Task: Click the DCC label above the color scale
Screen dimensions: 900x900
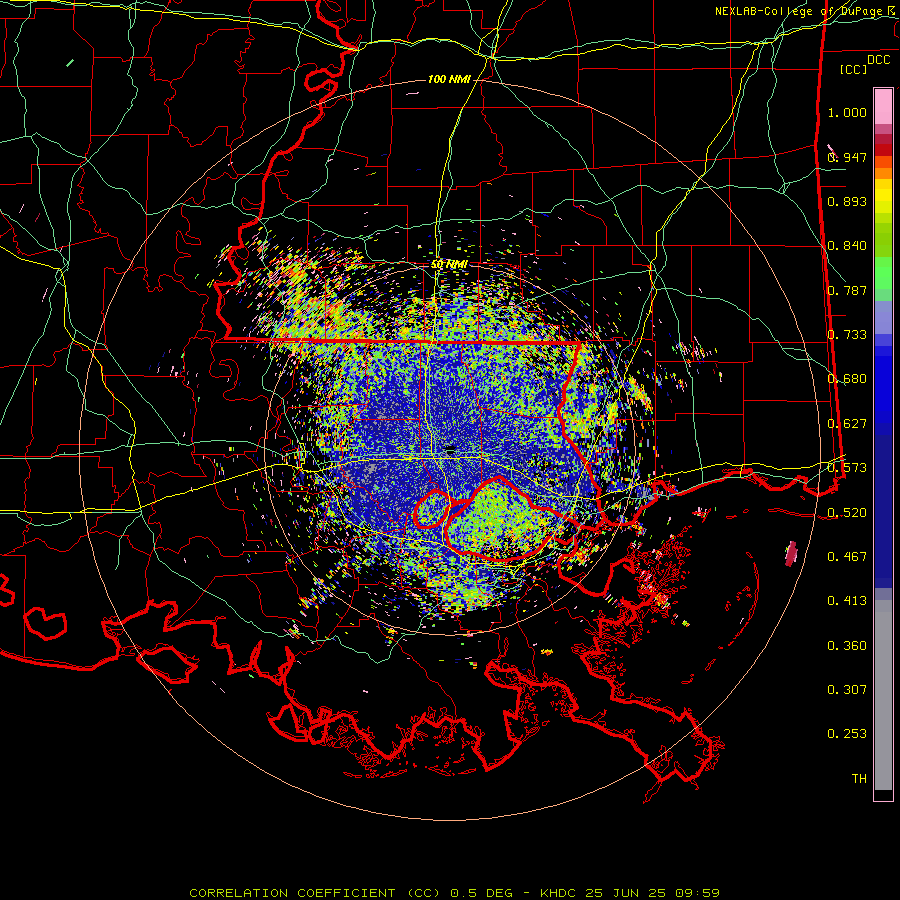Action: pos(878,60)
